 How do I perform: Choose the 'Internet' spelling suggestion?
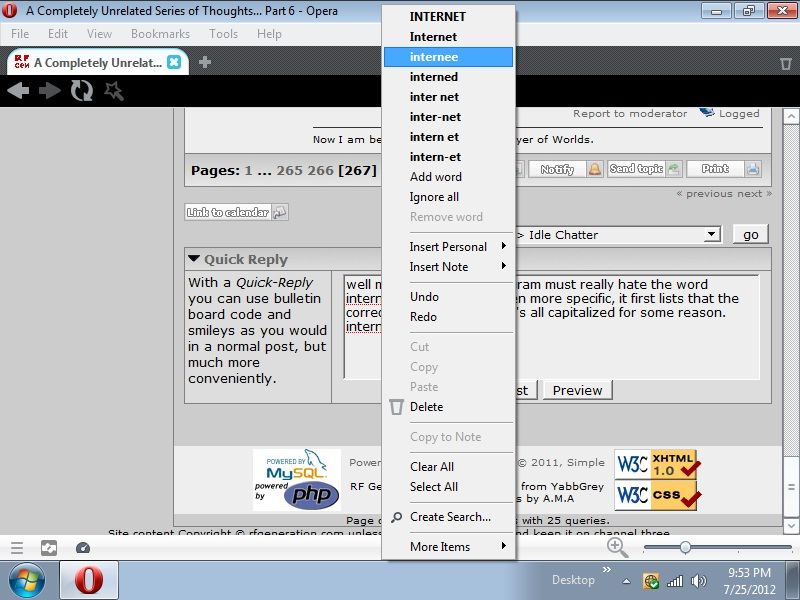click(x=433, y=37)
